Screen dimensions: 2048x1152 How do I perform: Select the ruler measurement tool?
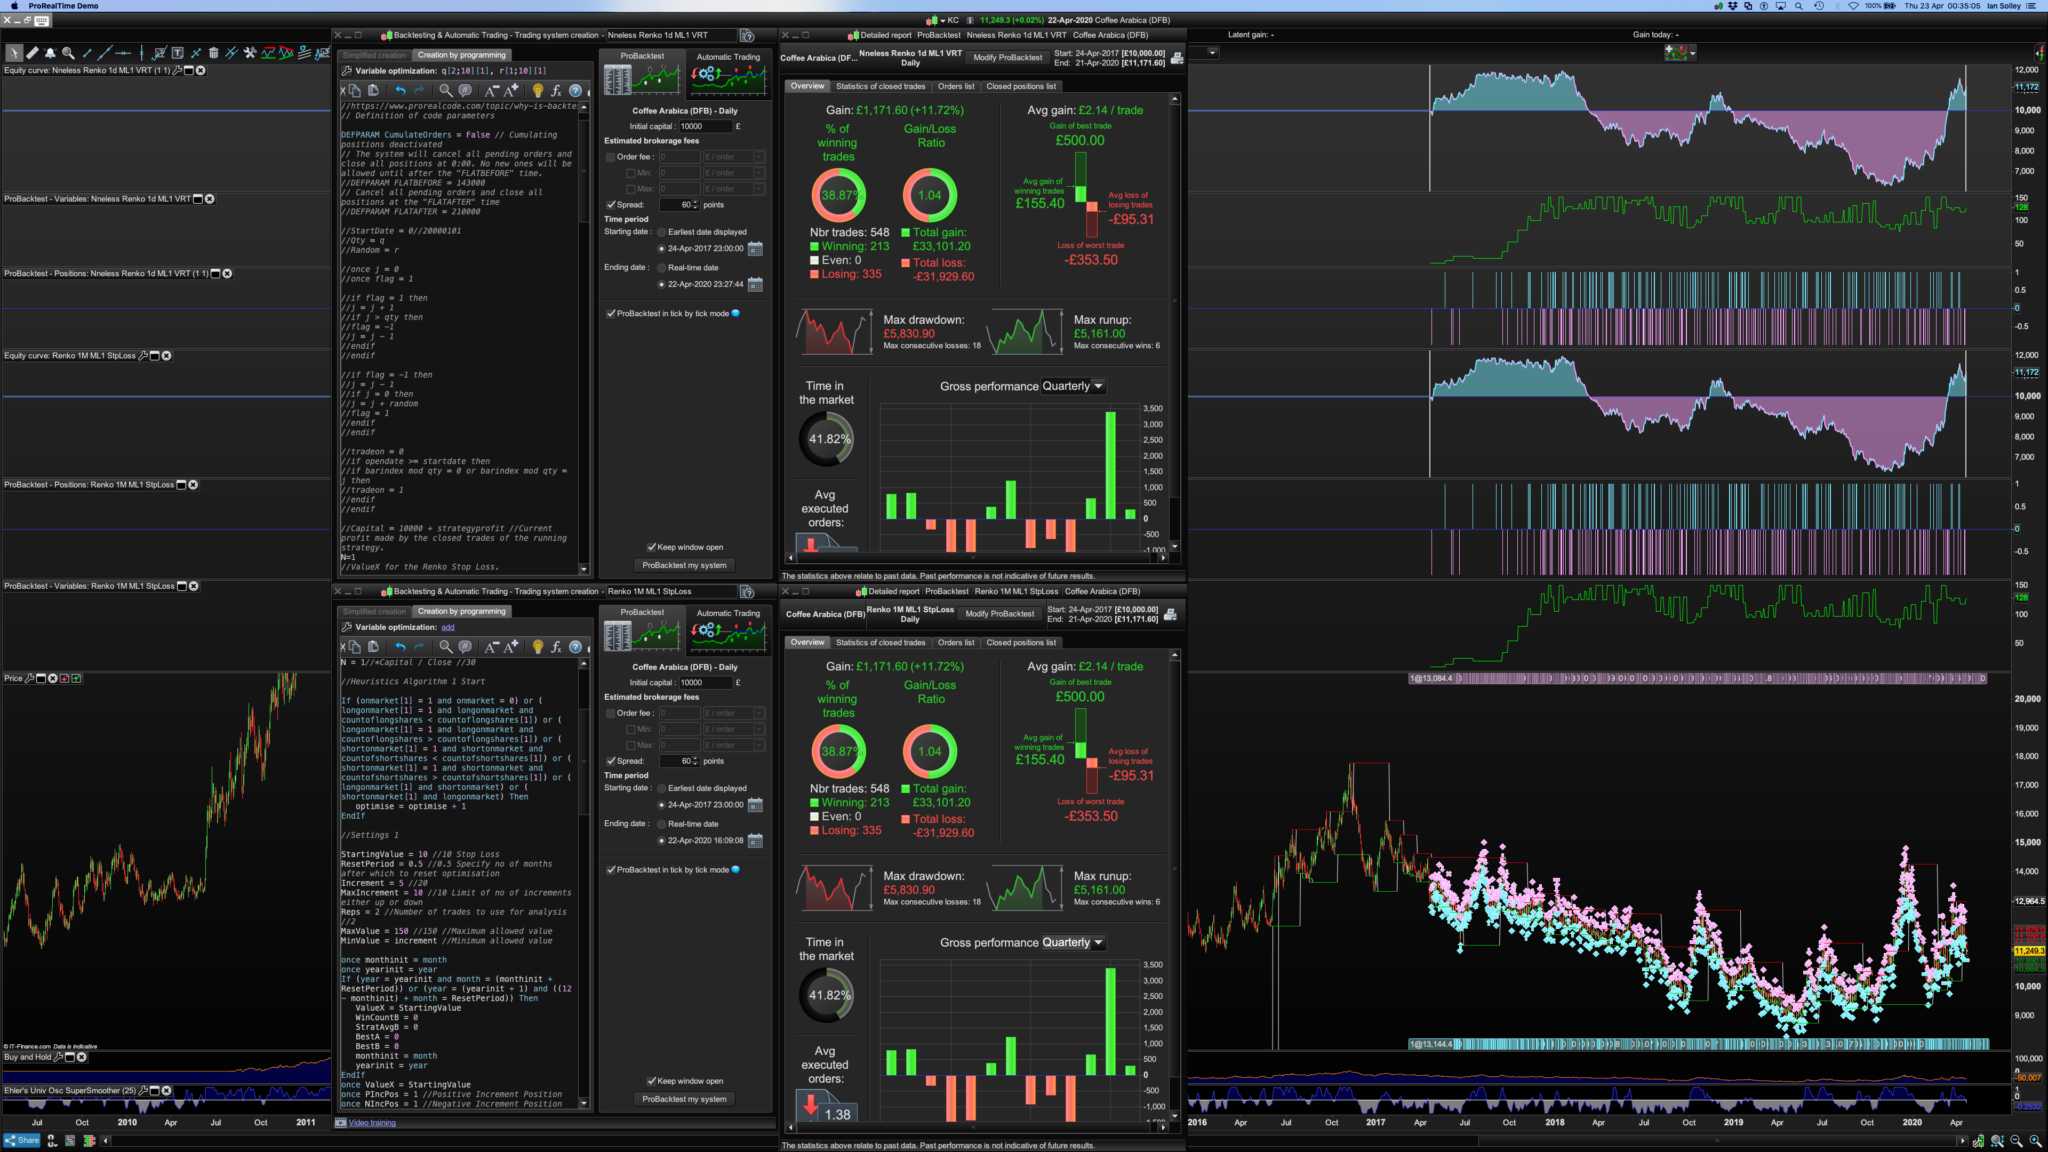pyautogui.click(x=32, y=53)
